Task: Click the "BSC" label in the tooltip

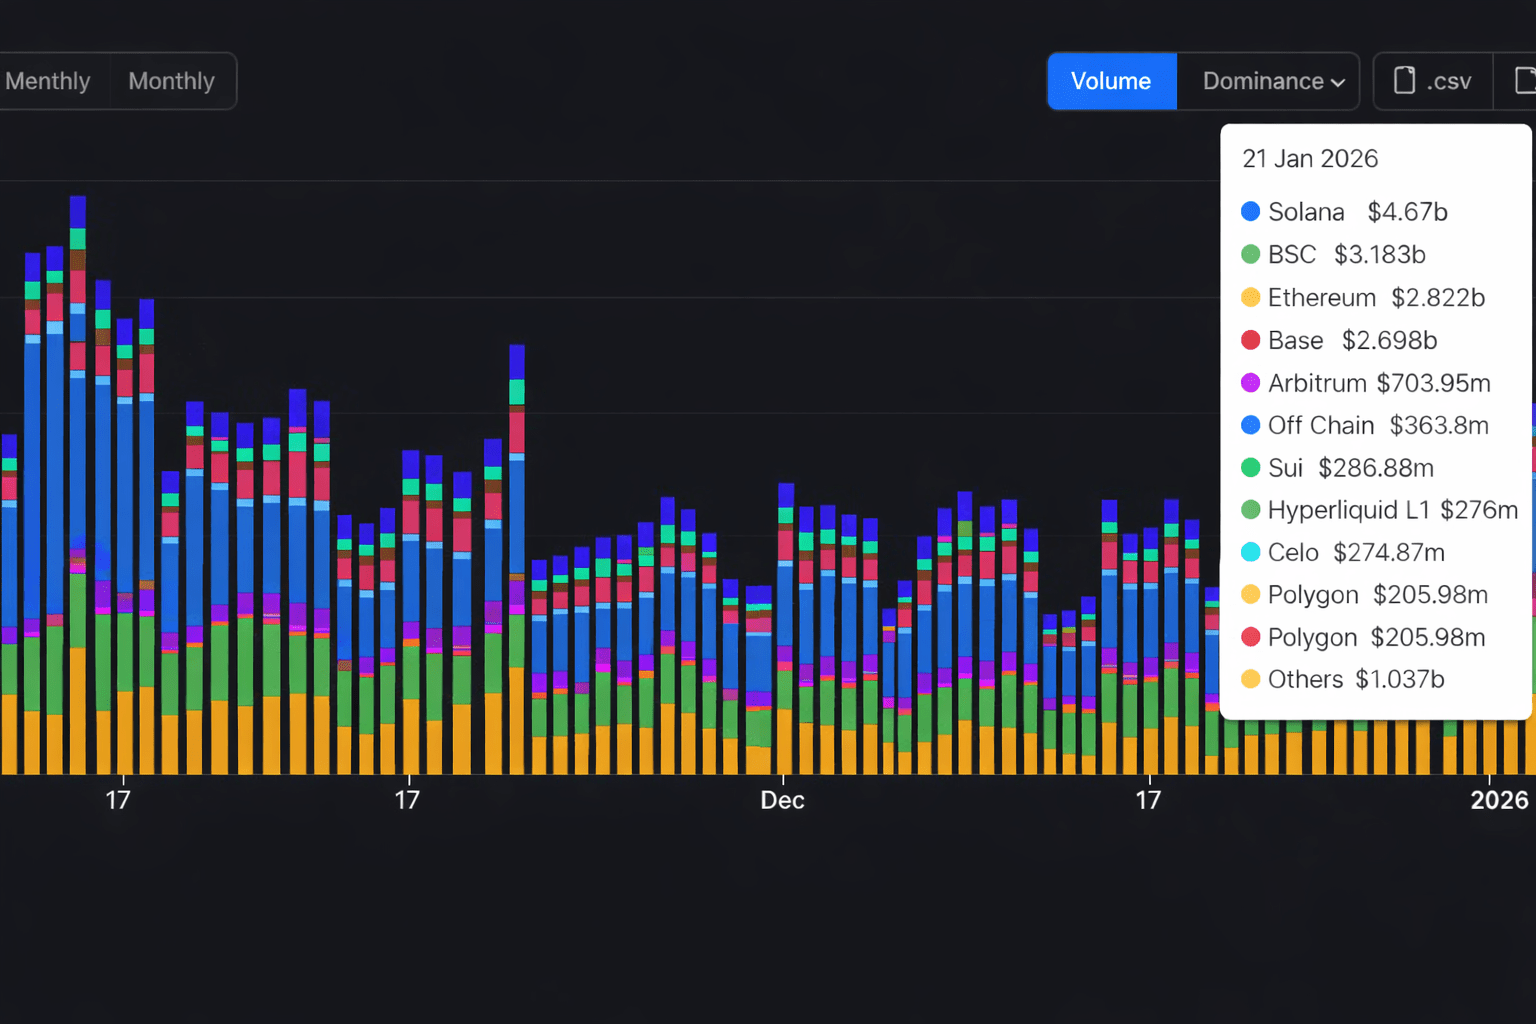Action: pos(1292,255)
